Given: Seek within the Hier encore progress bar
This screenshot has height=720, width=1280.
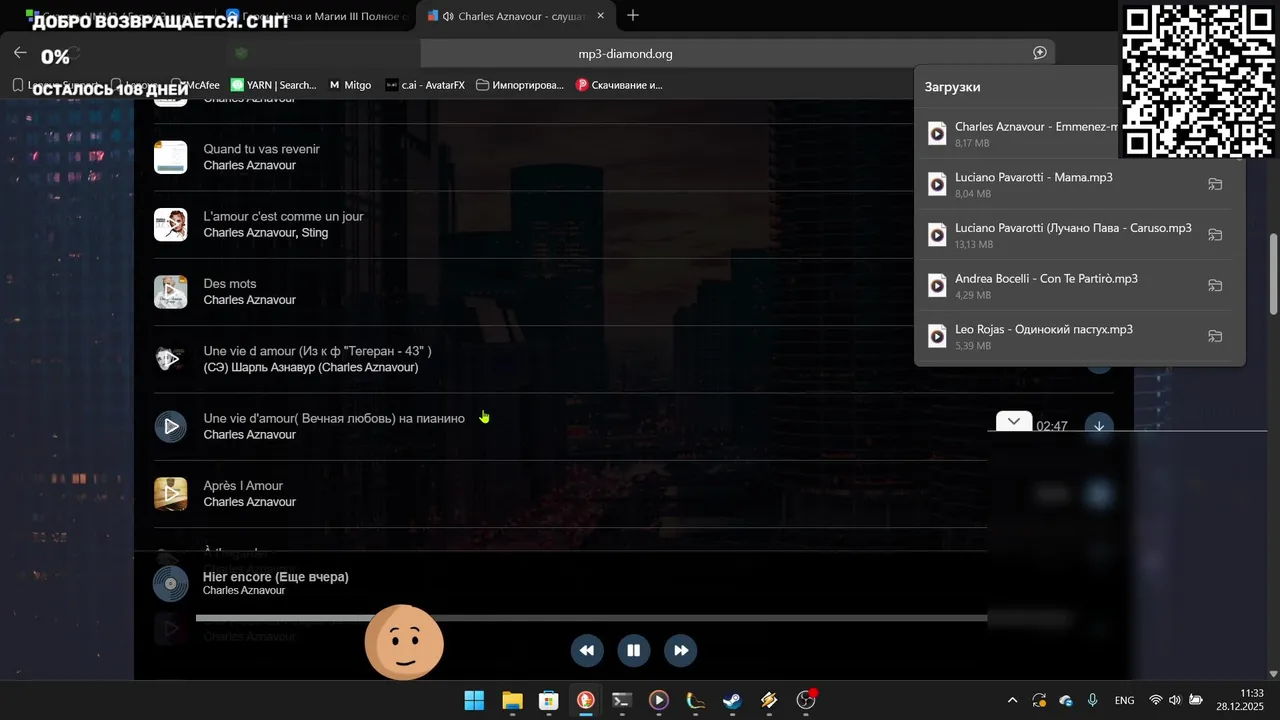Looking at the screenshot, I should click(x=591, y=618).
